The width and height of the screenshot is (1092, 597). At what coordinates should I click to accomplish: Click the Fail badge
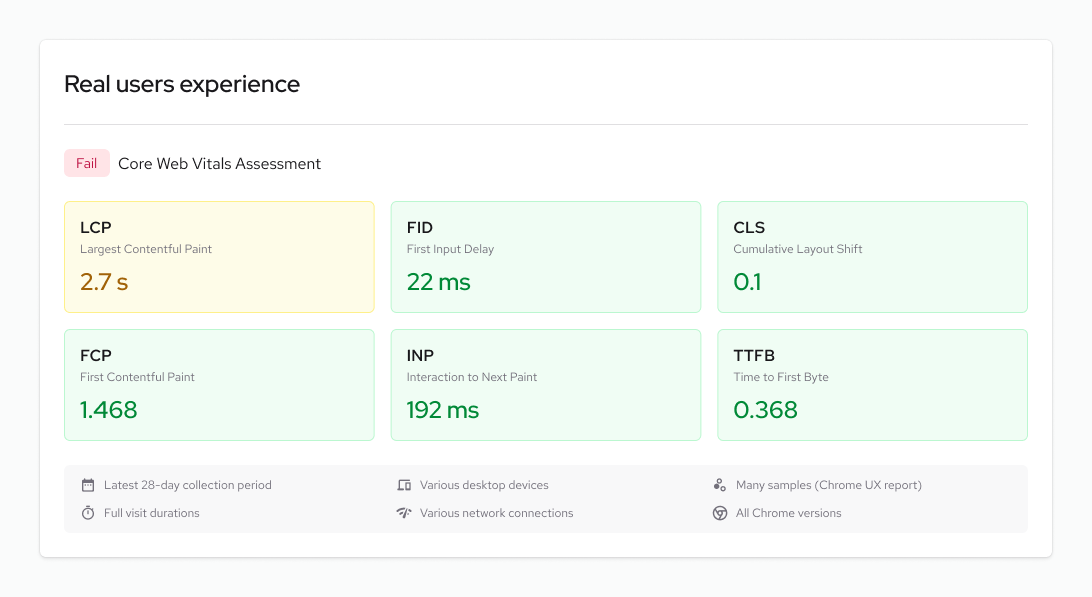[x=86, y=163]
